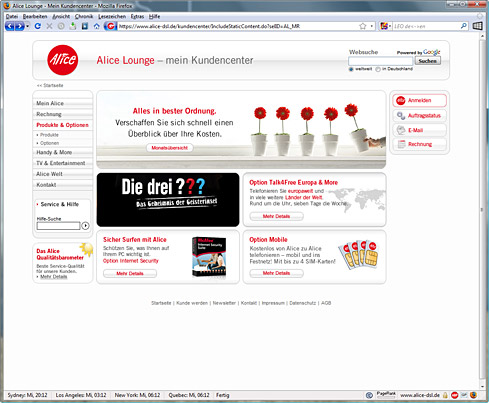489x403 pixels.
Task: Open the Extras menu
Action: tap(137, 16)
